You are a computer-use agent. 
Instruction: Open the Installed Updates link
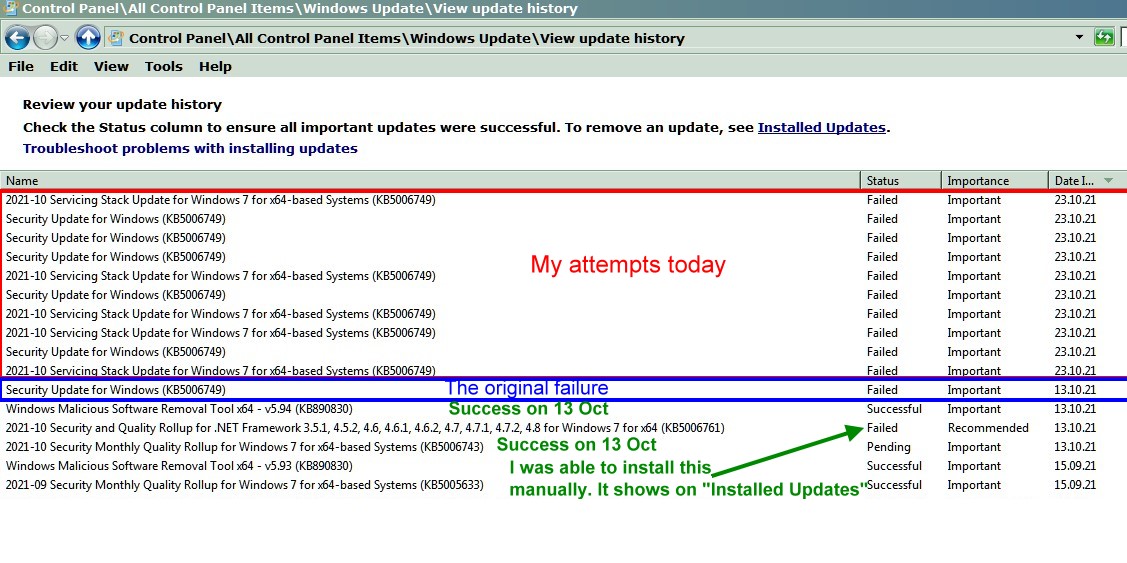[822, 127]
